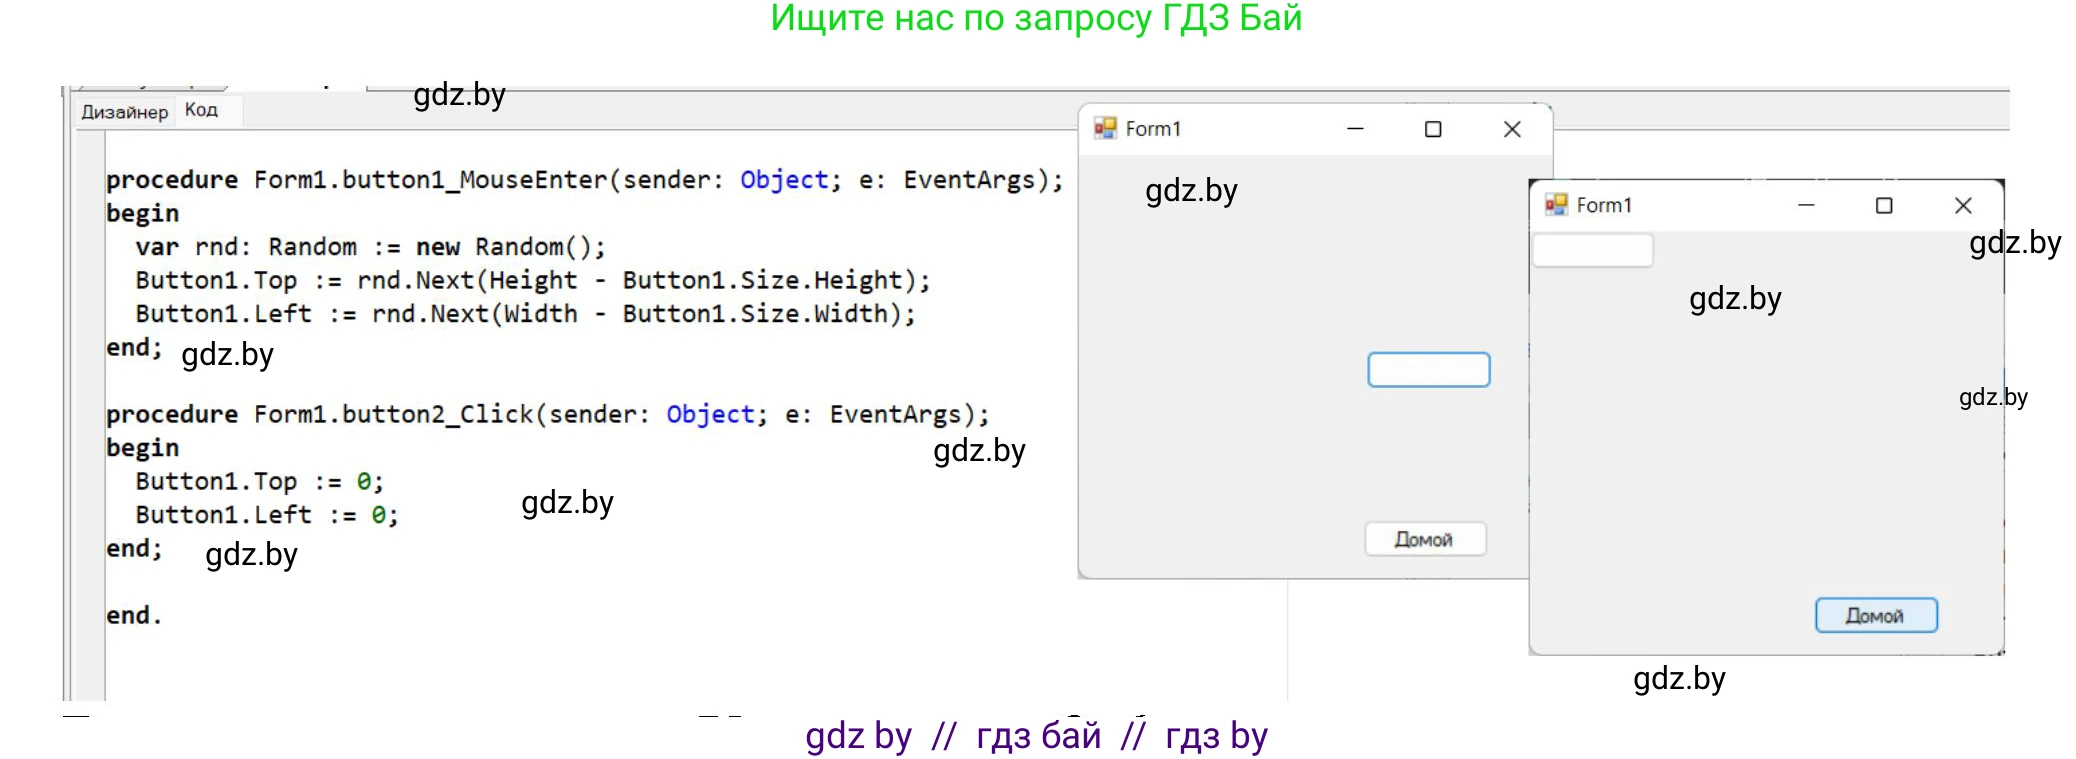Click the Form1.button2_Click procedure header
The width and height of the screenshot is (2076, 759).
pos(546,415)
